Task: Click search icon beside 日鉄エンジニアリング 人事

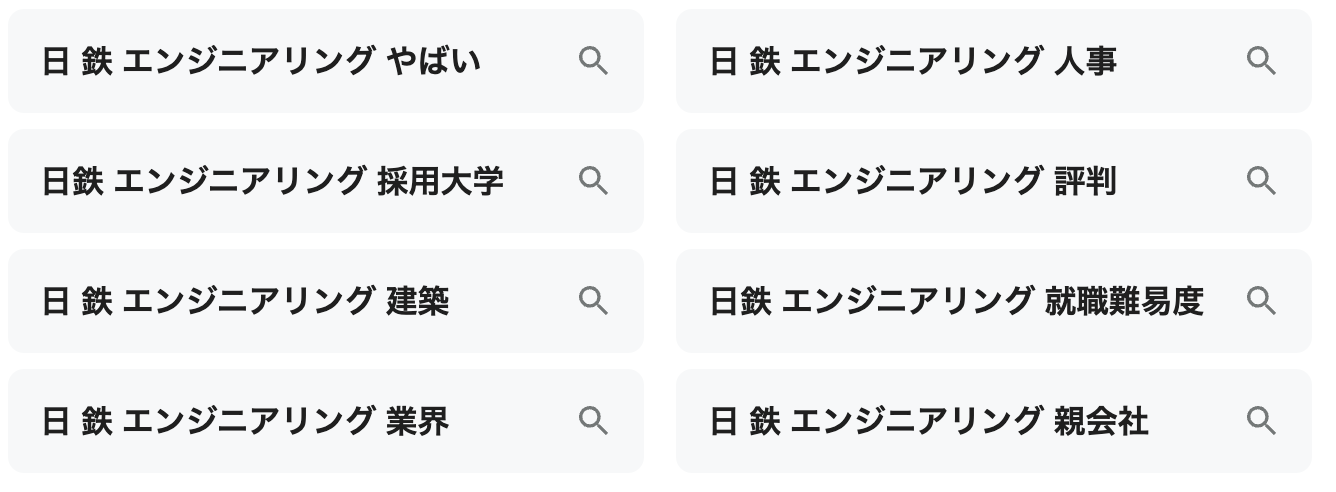Action: pos(1261,61)
